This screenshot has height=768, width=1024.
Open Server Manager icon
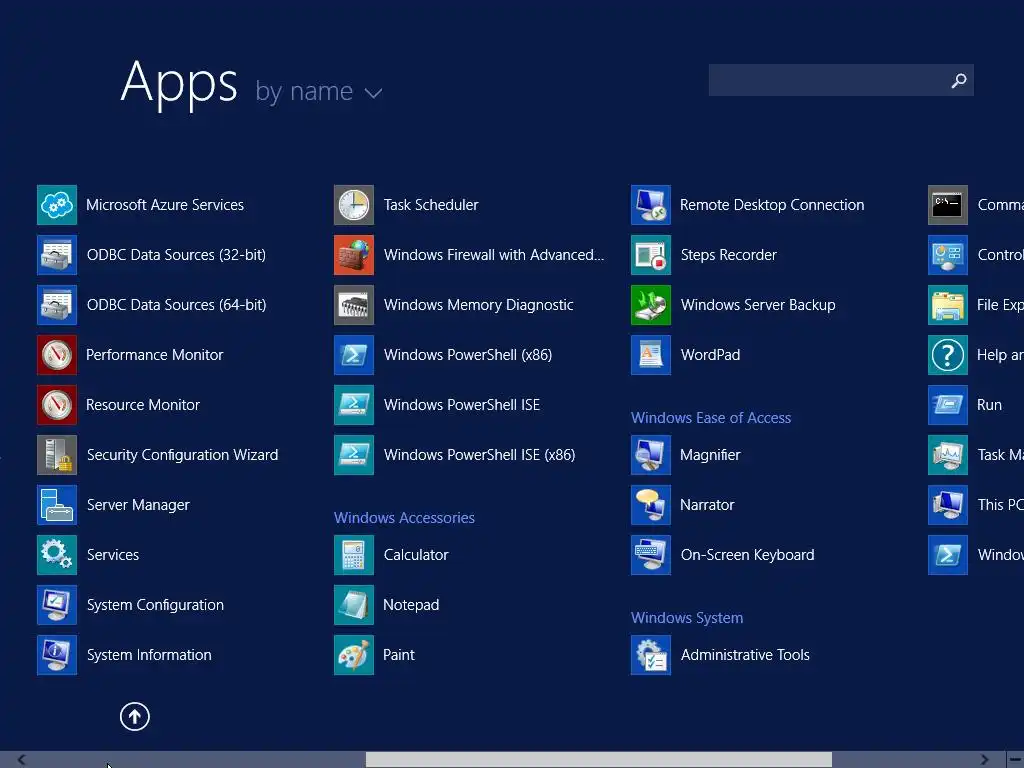[57, 505]
